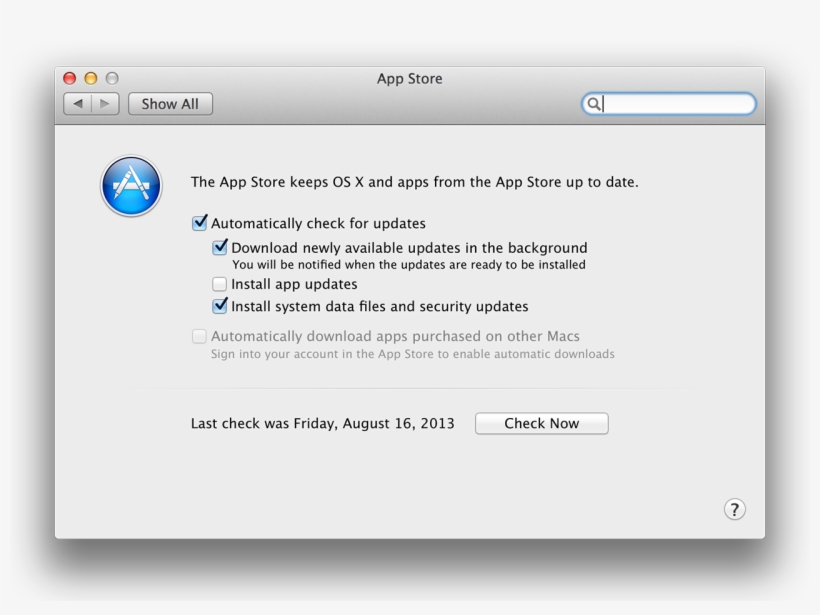
Task: Click the disabled "Automatically download apps" checkbox
Action: pyautogui.click(x=200, y=336)
